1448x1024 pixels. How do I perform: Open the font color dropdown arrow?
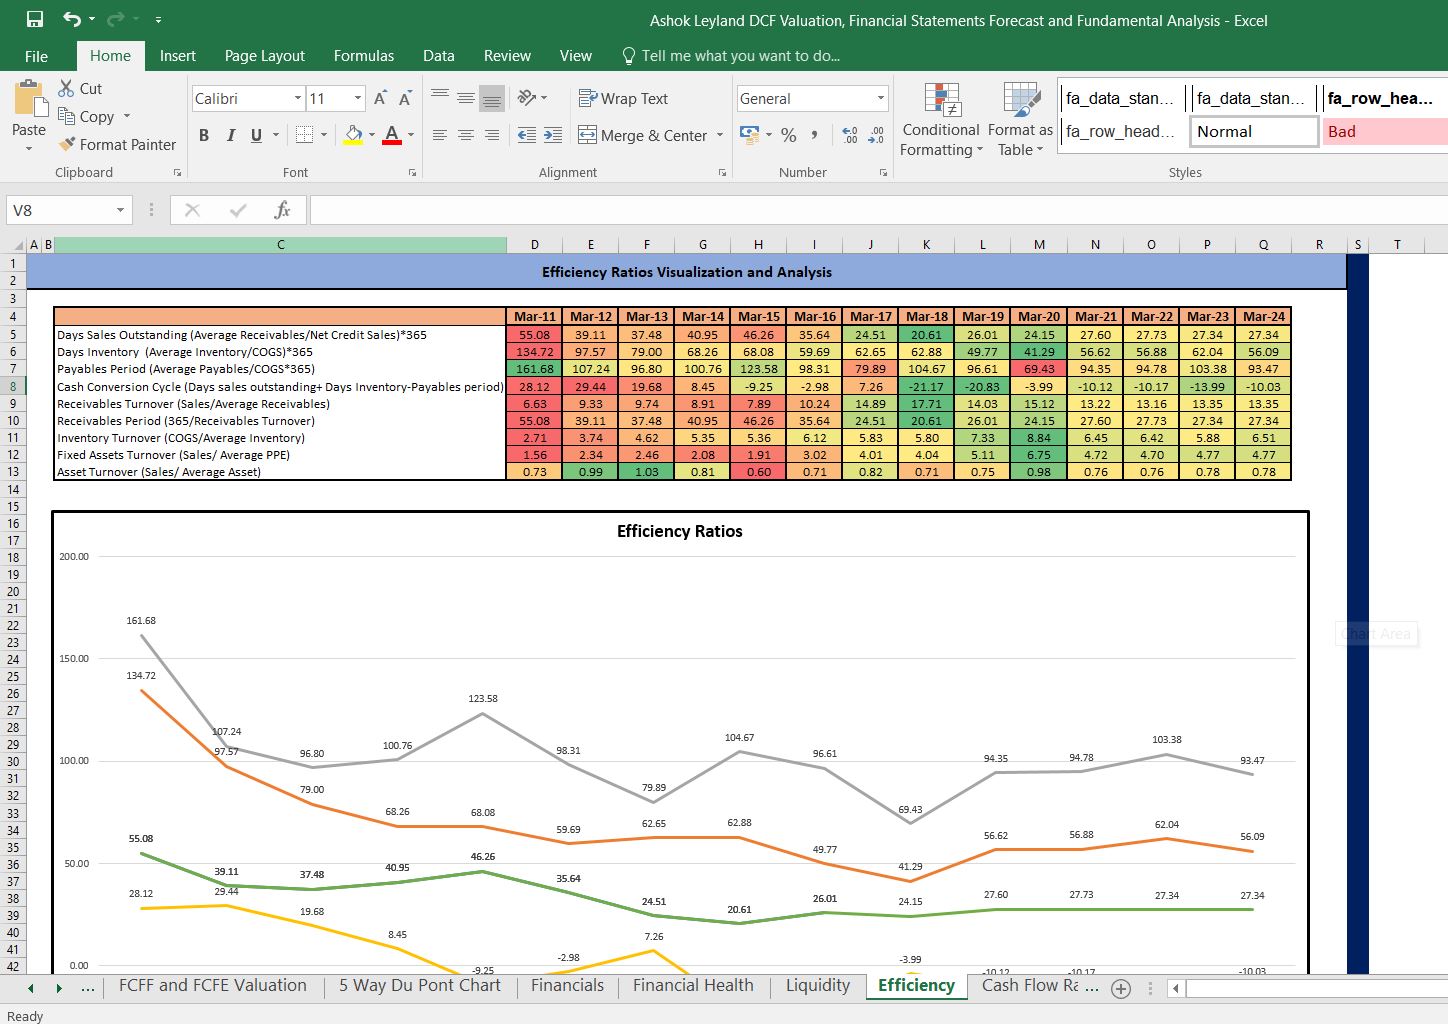click(411, 135)
